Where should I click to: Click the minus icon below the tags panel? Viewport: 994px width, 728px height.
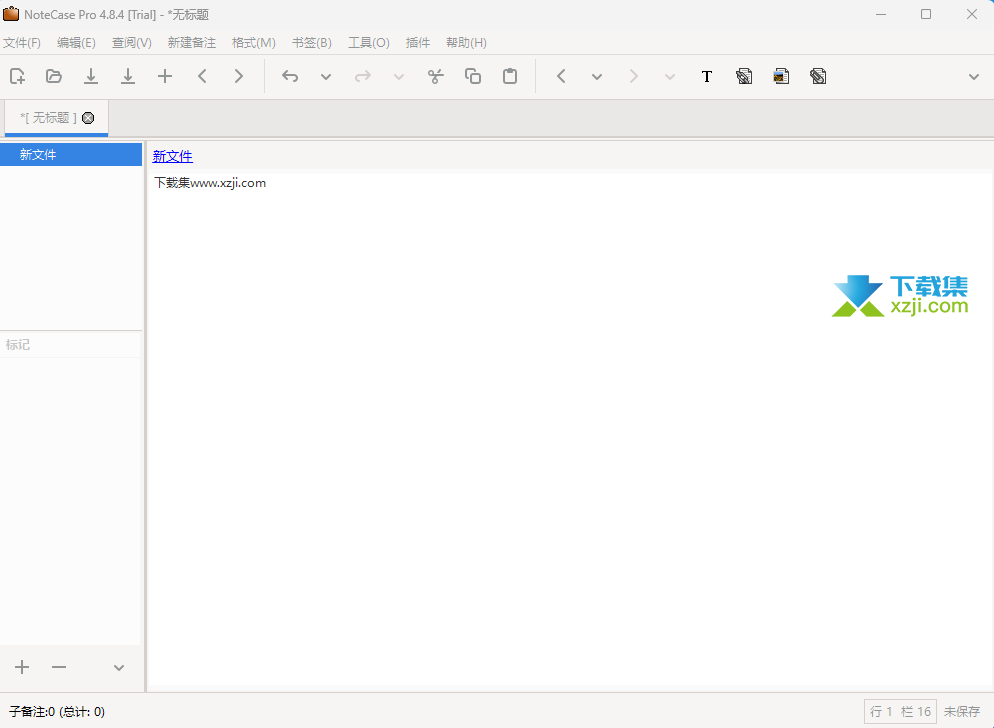(x=59, y=667)
